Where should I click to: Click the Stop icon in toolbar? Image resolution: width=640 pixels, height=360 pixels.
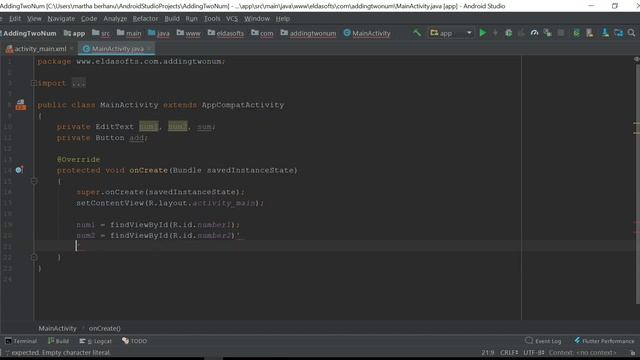tap(561, 33)
